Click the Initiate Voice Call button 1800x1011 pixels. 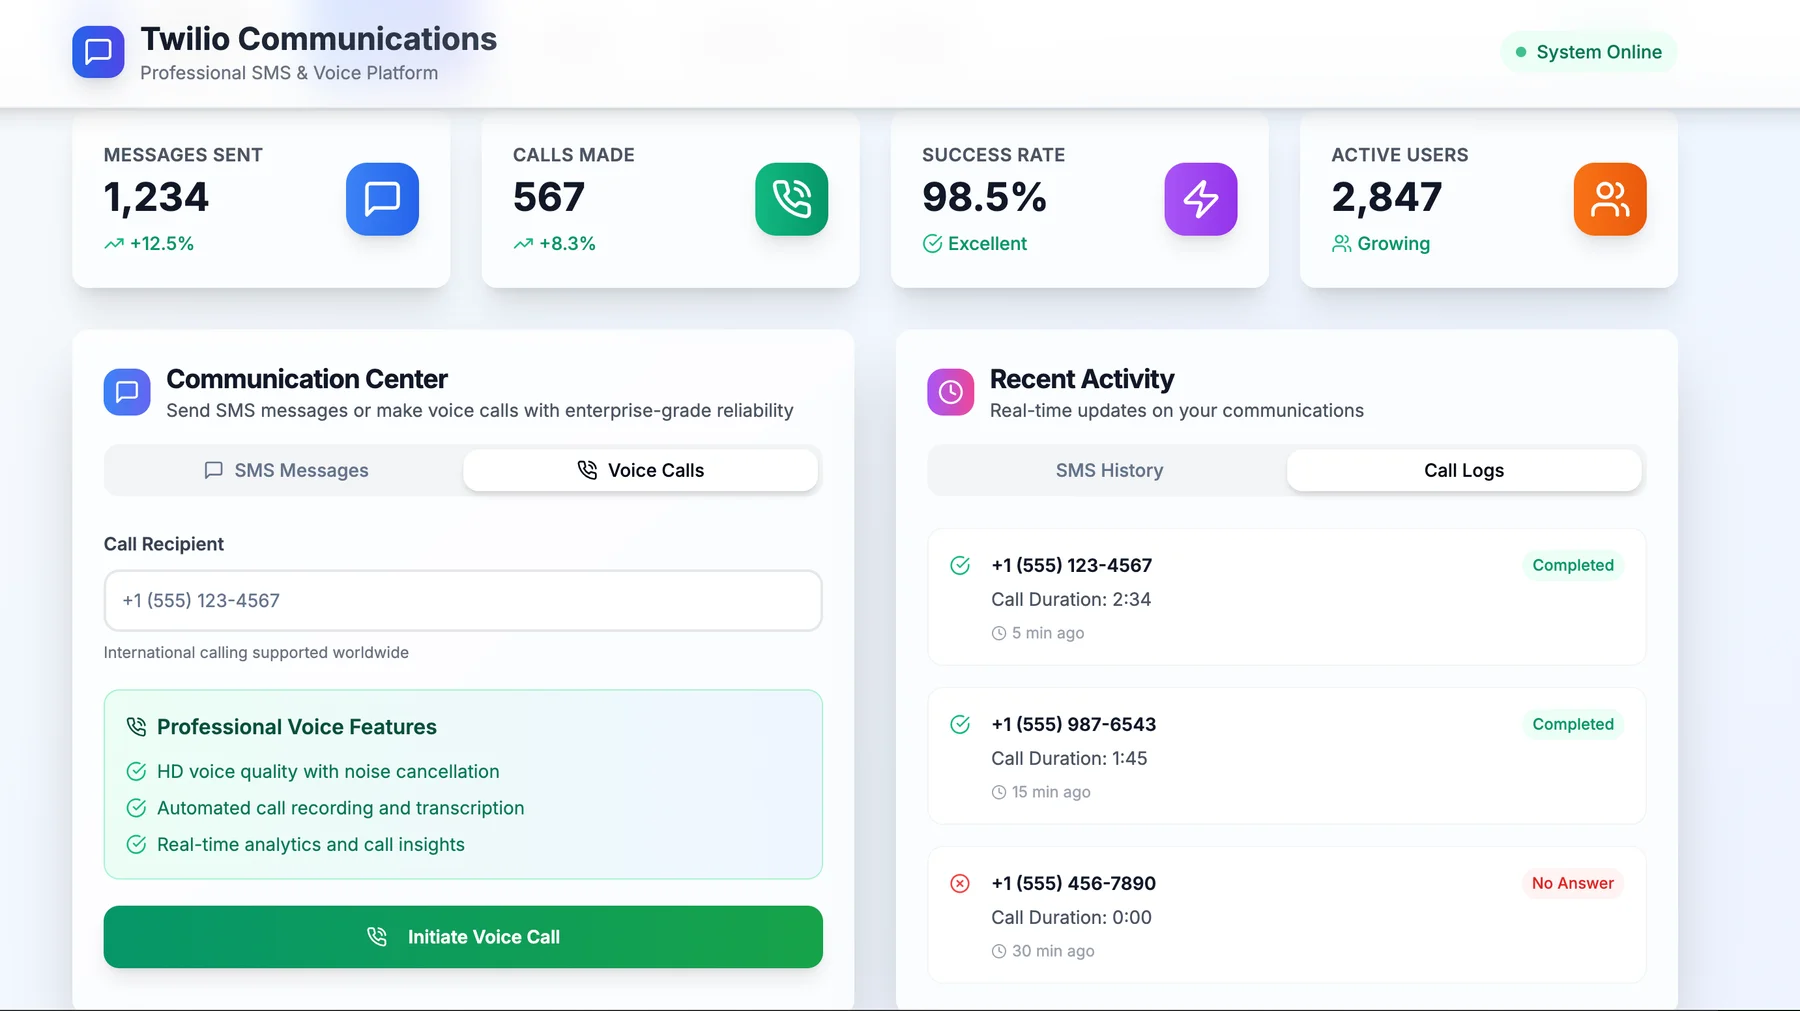pos(463,937)
